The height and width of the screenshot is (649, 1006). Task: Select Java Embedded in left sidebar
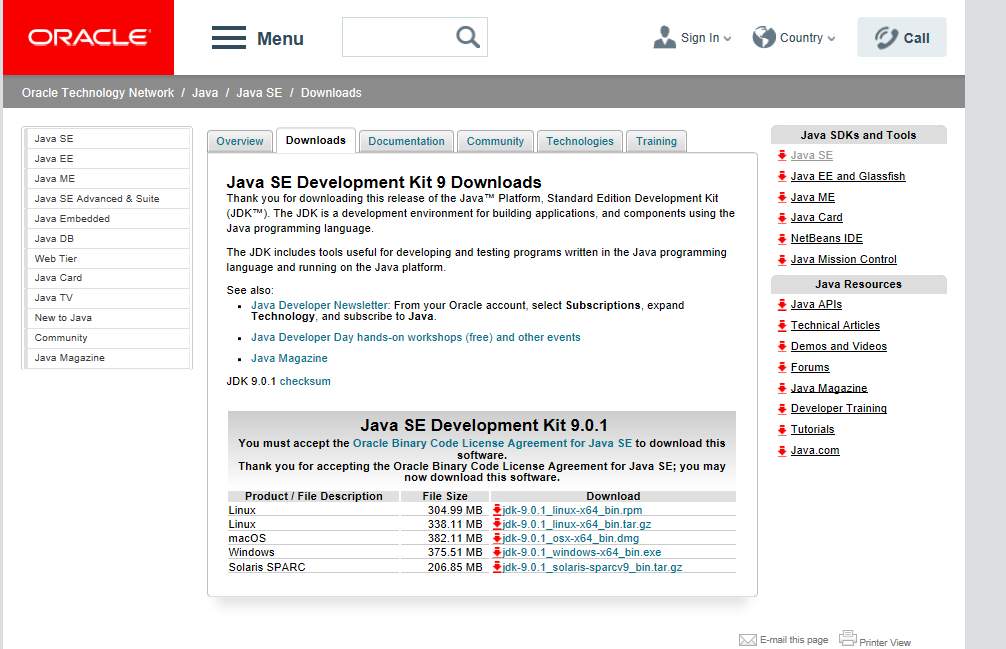(x=108, y=219)
